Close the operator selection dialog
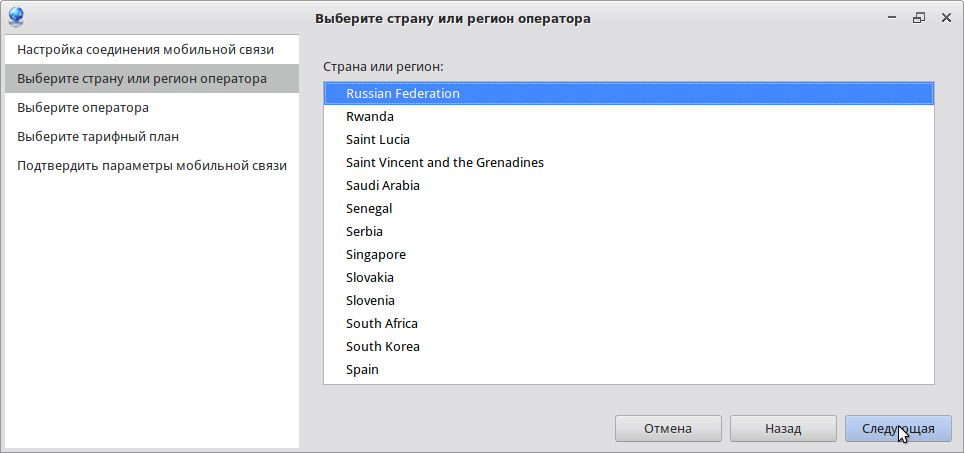 [x=944, y=18]
